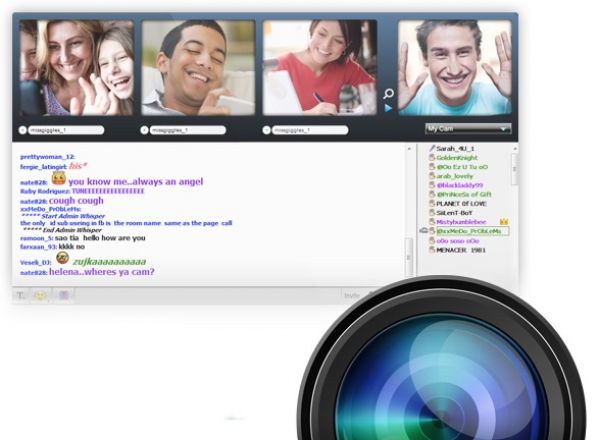Click username farxaan_93 in chat
600x440 pixels.
pyautogui.click(x=39, y=247)
